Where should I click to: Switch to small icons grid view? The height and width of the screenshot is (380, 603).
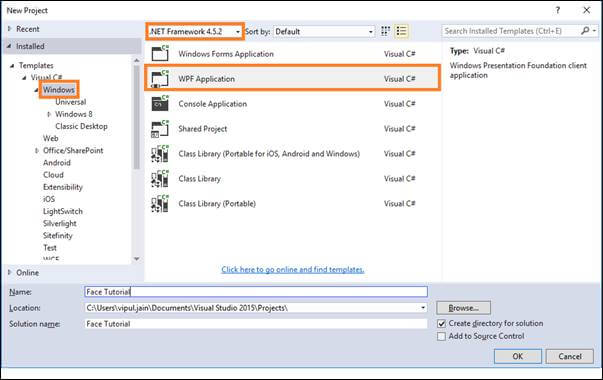click(385, 31)
